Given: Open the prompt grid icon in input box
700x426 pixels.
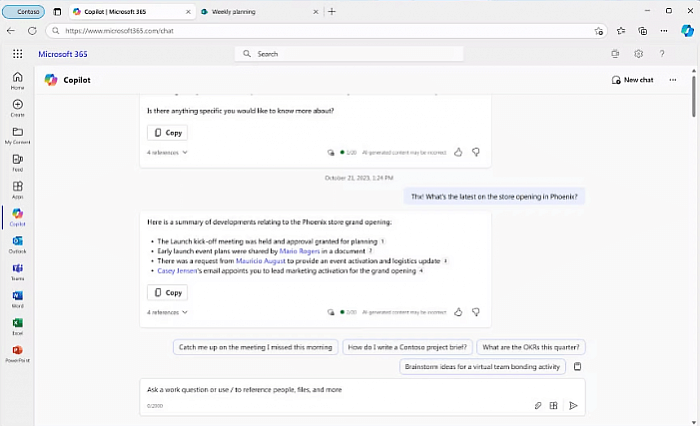Looking at the screenshot, I should (554, 405).
